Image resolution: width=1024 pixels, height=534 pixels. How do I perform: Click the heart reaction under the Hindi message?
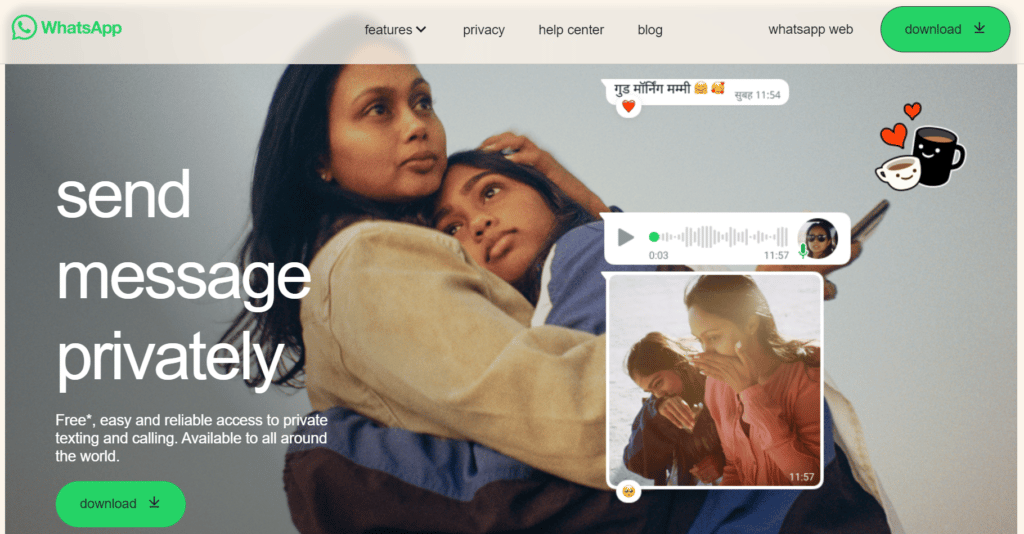pos(628,106)
